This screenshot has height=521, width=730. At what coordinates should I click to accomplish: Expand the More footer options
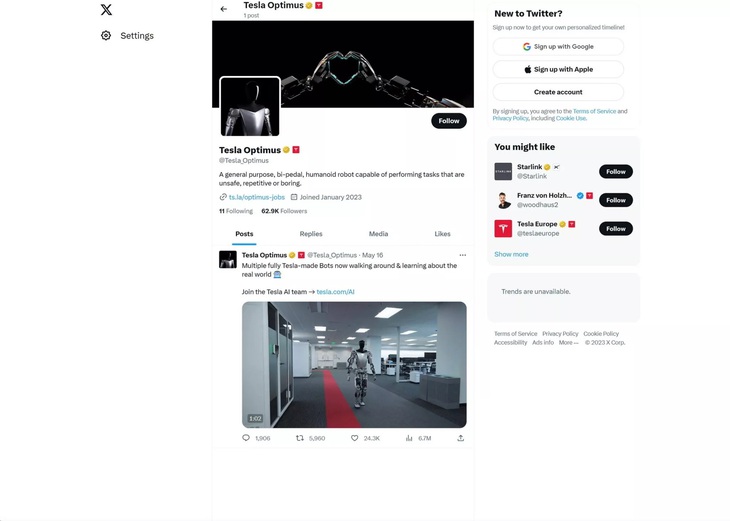(568, 342)
